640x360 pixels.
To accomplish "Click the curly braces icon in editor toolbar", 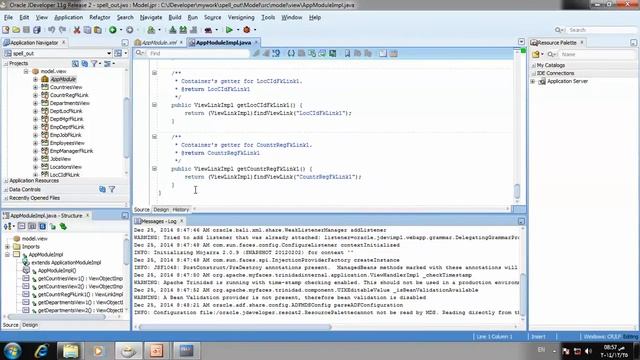I will pos(291,53).
